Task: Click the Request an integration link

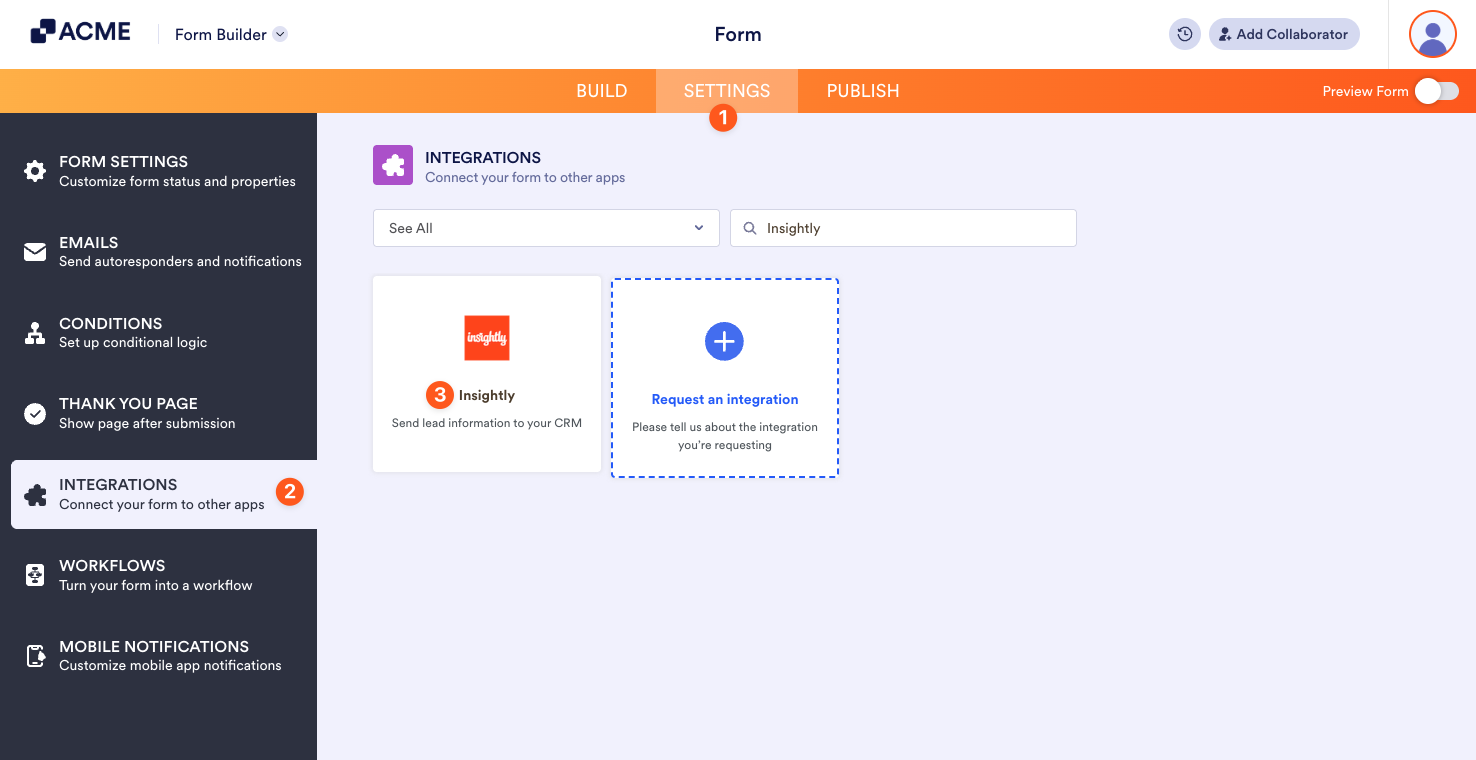Action: (x=724, y=399)
